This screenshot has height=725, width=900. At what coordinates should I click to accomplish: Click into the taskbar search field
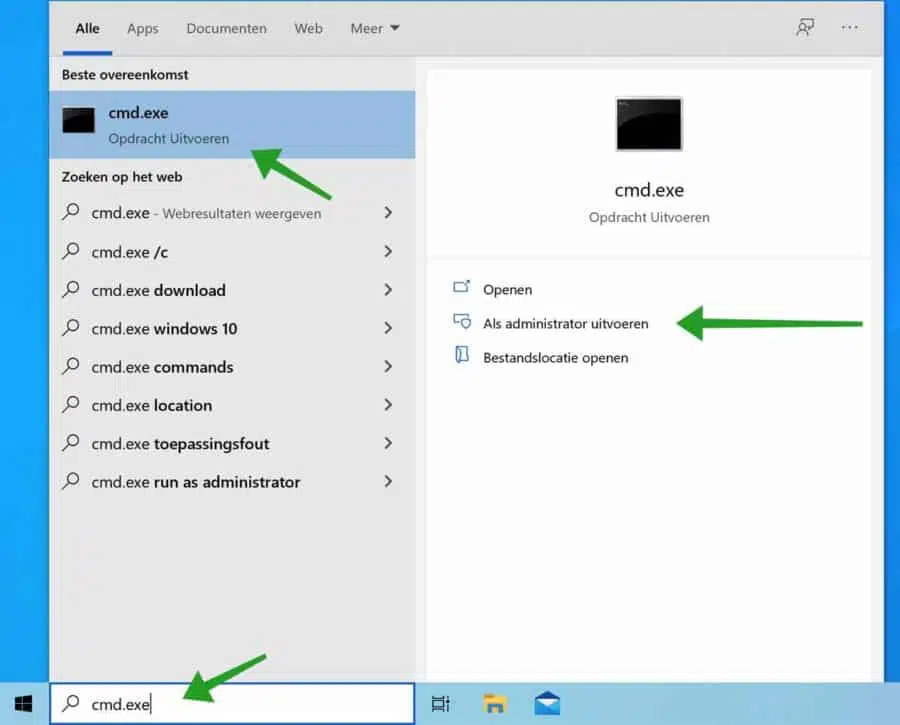[232, 703]
